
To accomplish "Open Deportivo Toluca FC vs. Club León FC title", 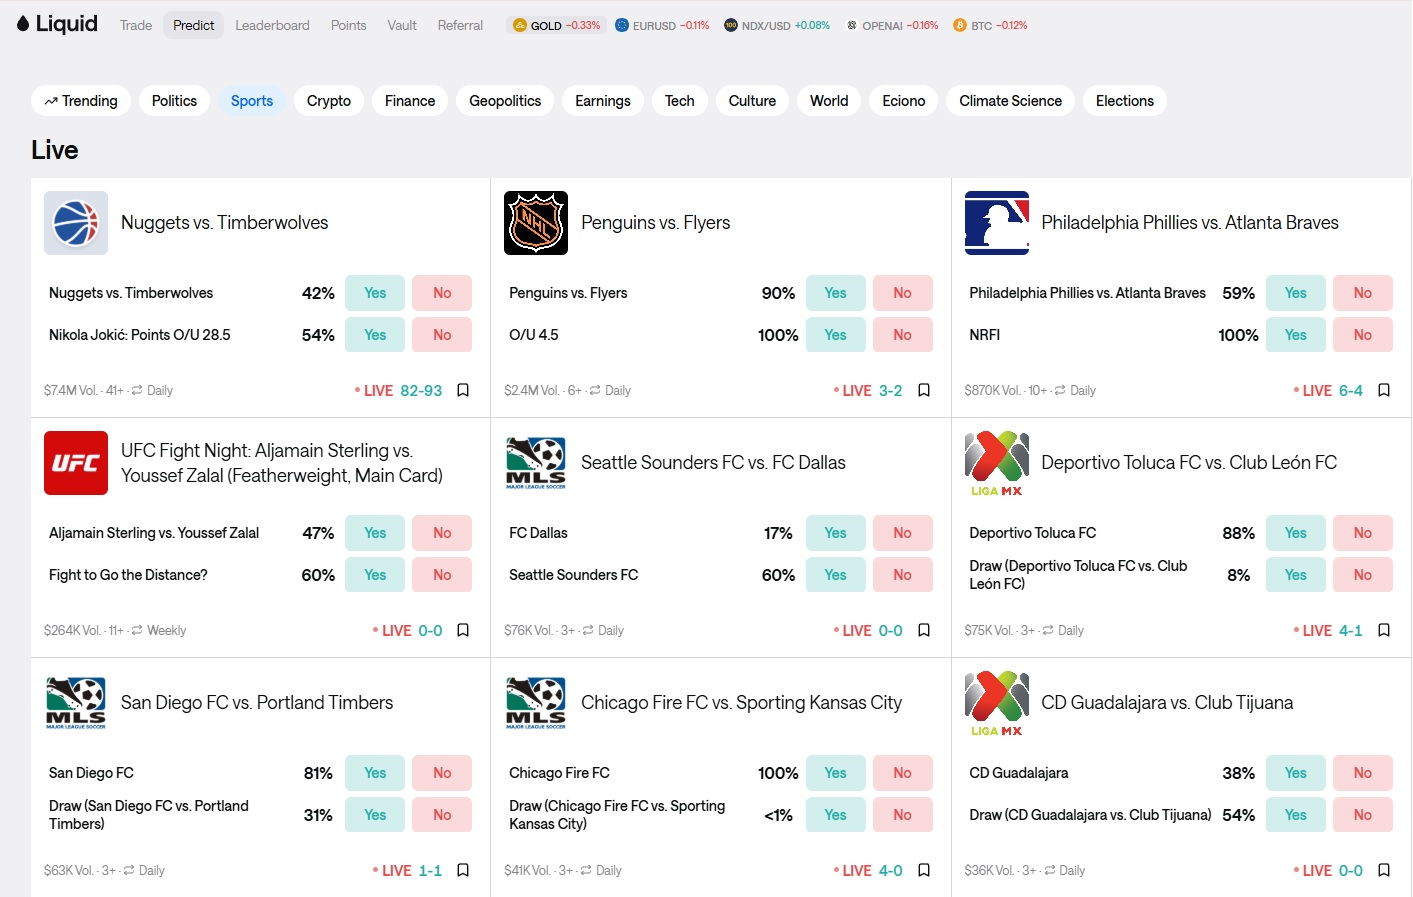I will point(1189,463).
